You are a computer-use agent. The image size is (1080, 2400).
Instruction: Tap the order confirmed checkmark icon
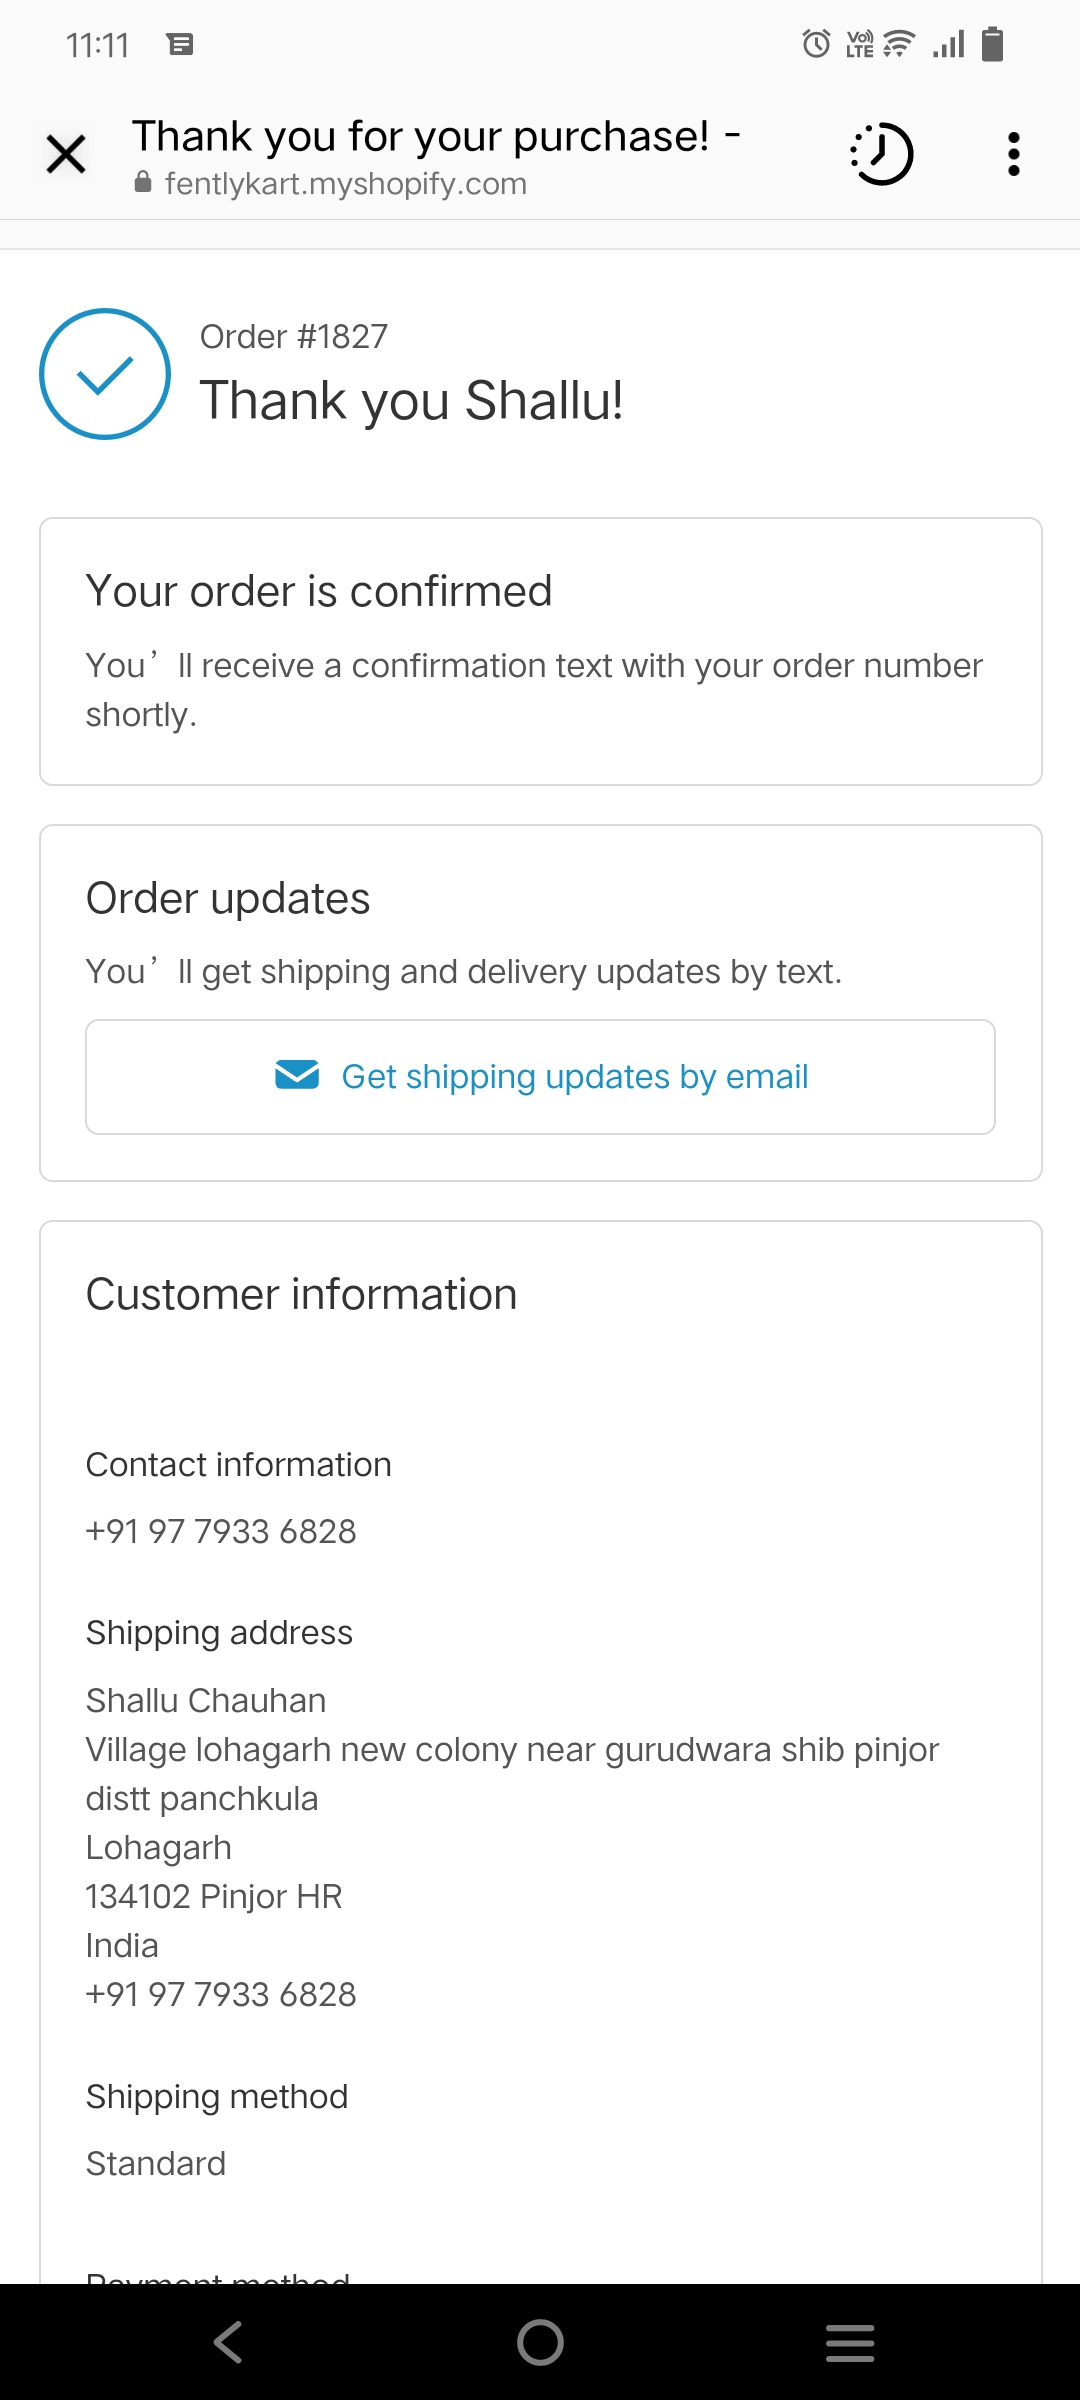click(105, 374)
